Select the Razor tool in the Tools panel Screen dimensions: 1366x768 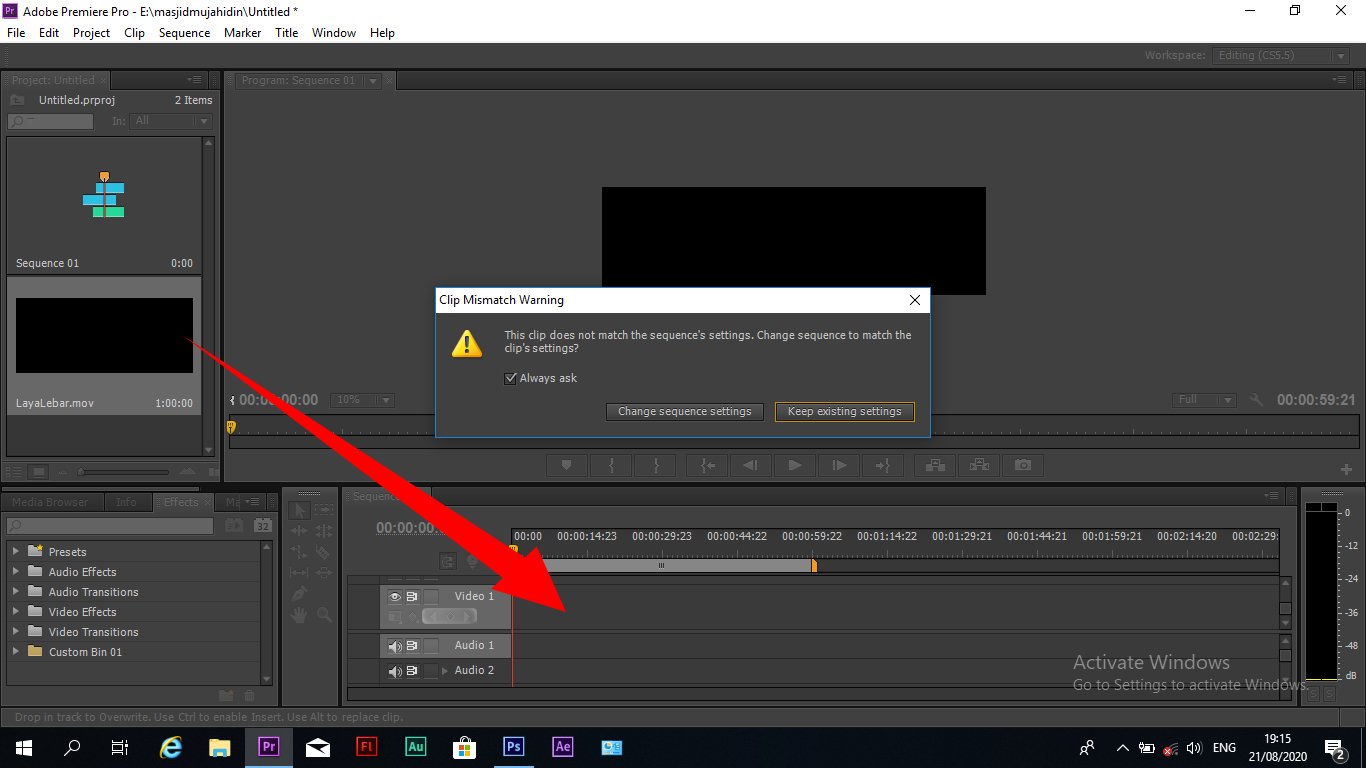coord(323,552)
